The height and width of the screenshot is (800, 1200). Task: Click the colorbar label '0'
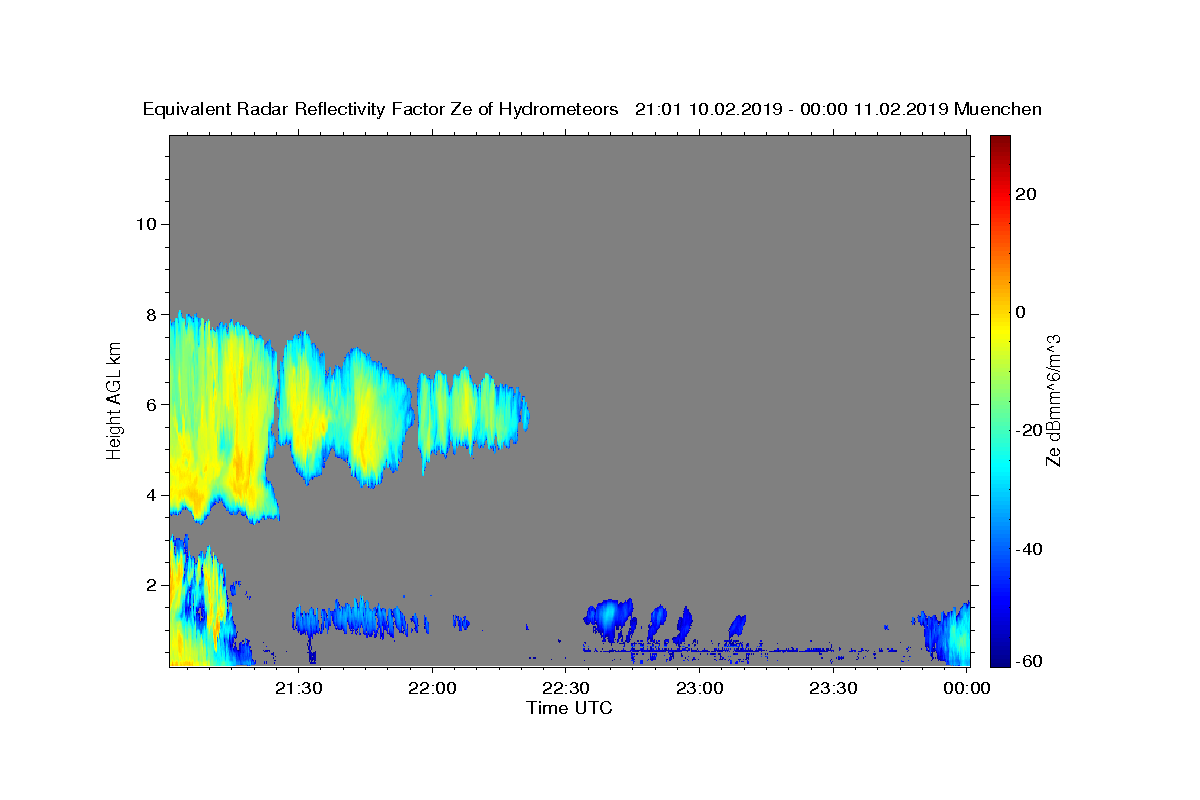click(x=1020, y=312)
